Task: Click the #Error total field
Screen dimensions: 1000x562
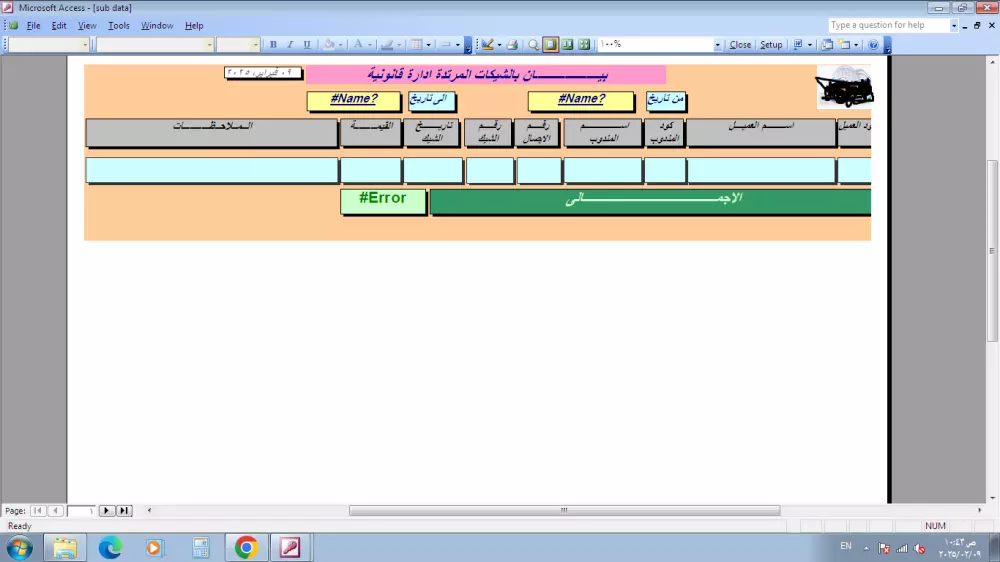Action: 383,201
